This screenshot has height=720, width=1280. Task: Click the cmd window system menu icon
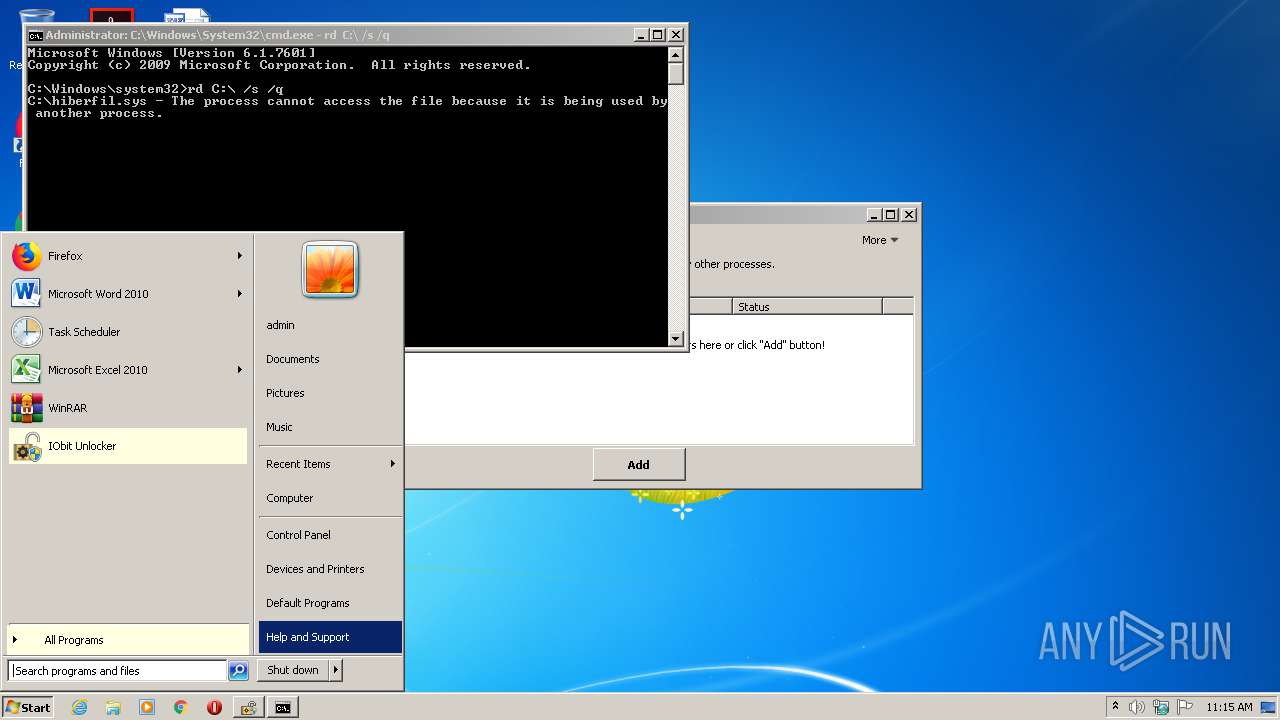pyautogui.click(x=35, y=35)
